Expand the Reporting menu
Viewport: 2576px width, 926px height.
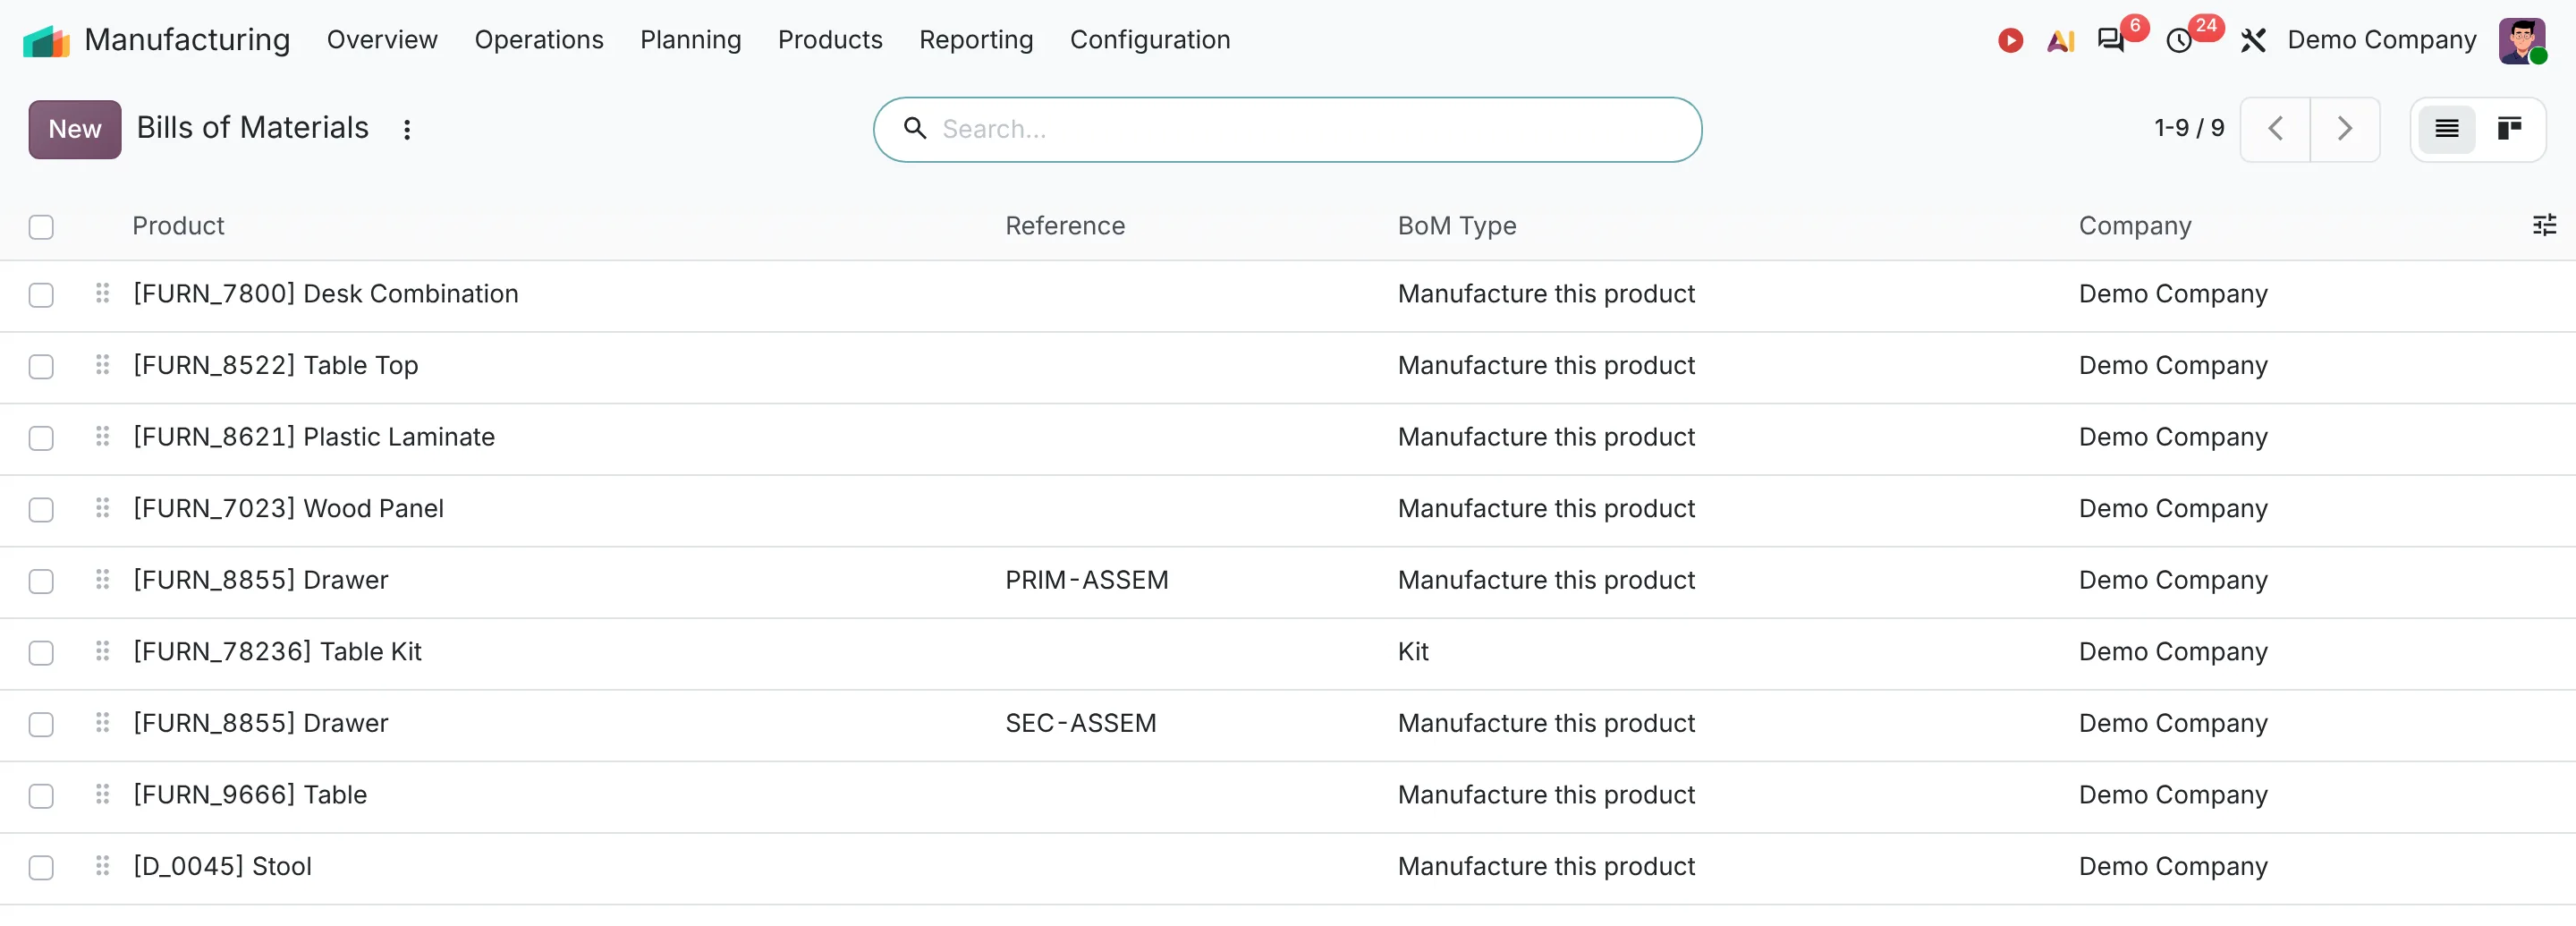click(976, 40)
